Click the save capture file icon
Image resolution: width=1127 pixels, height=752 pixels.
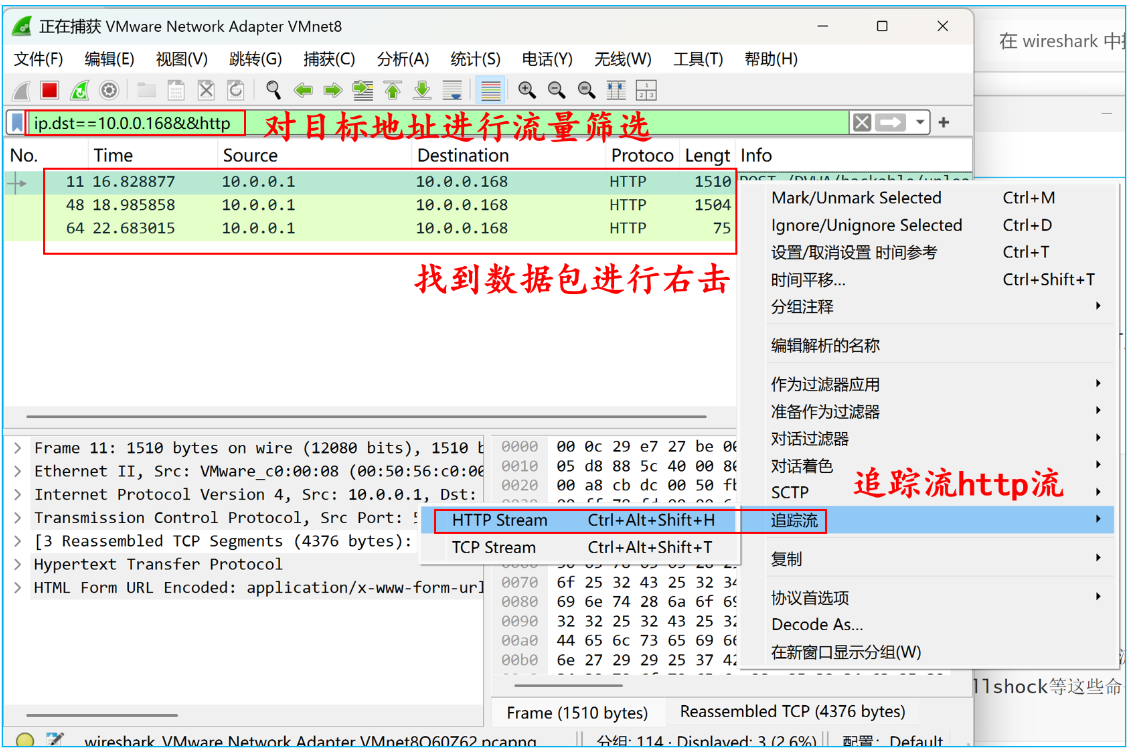176,91
